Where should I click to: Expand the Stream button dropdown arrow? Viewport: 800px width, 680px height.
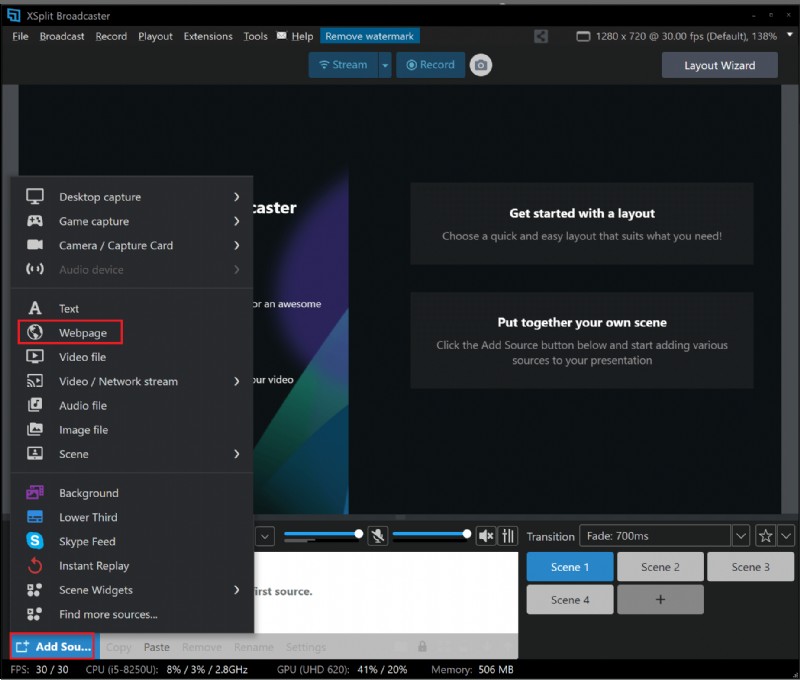[383, 64]
